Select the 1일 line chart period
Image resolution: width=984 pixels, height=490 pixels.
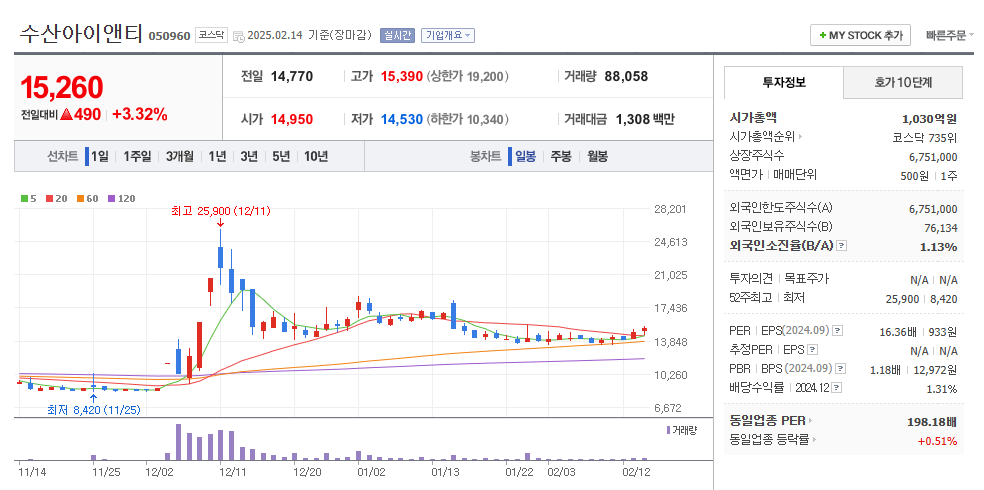tap(99, 156)
